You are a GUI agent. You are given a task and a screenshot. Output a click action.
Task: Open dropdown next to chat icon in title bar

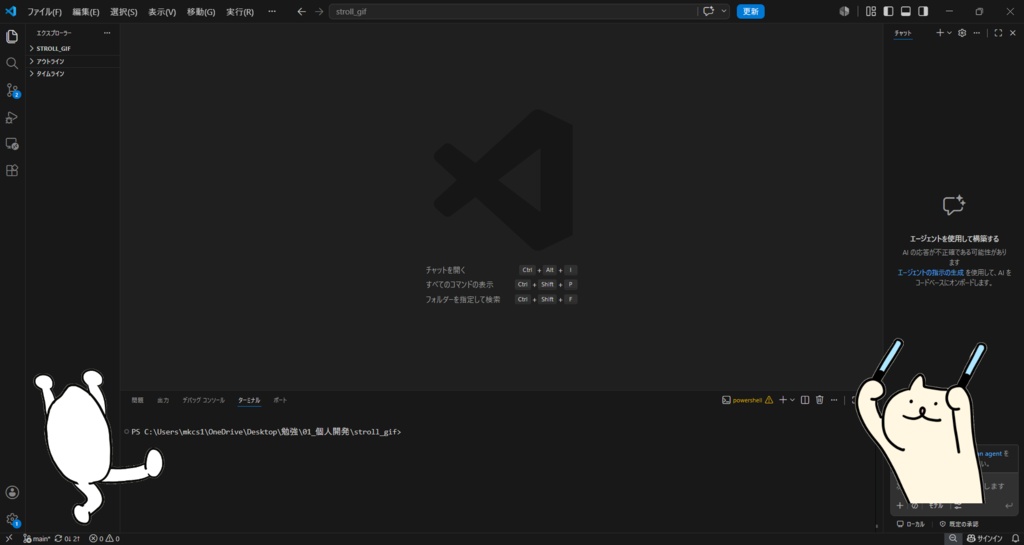[724, 11]
